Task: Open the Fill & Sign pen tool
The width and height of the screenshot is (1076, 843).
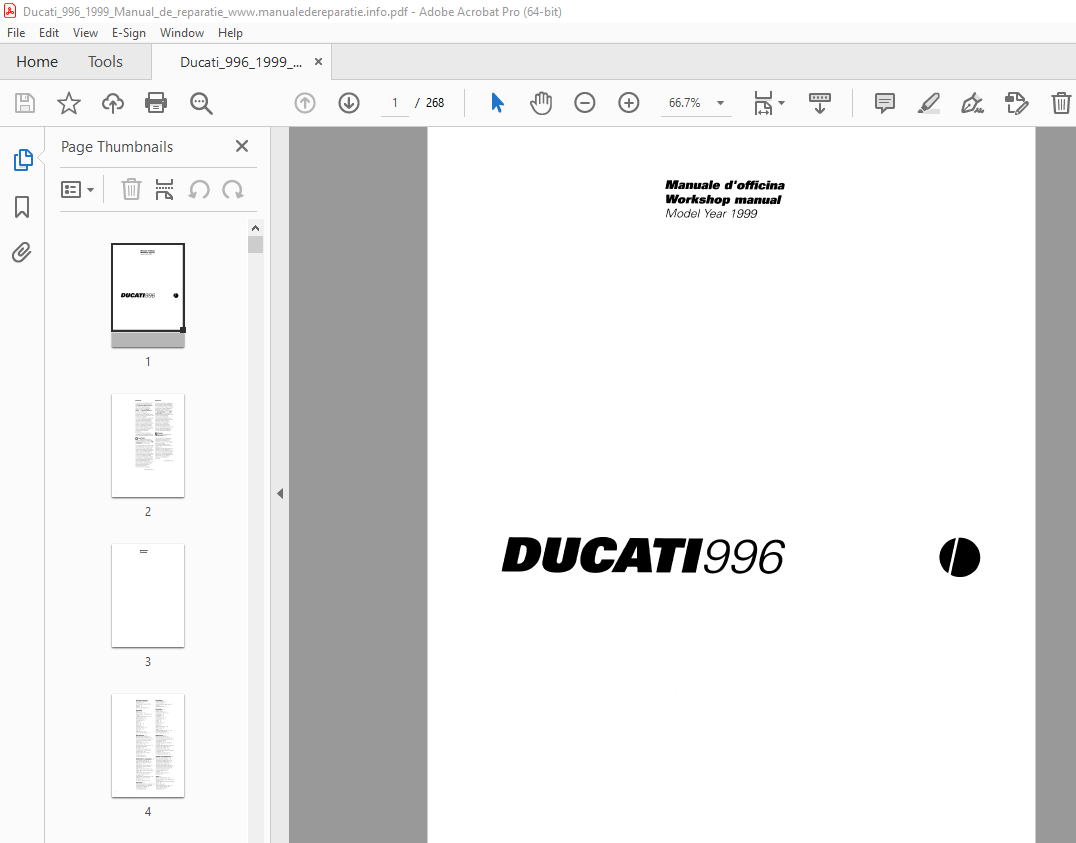Action: [972, 103]
